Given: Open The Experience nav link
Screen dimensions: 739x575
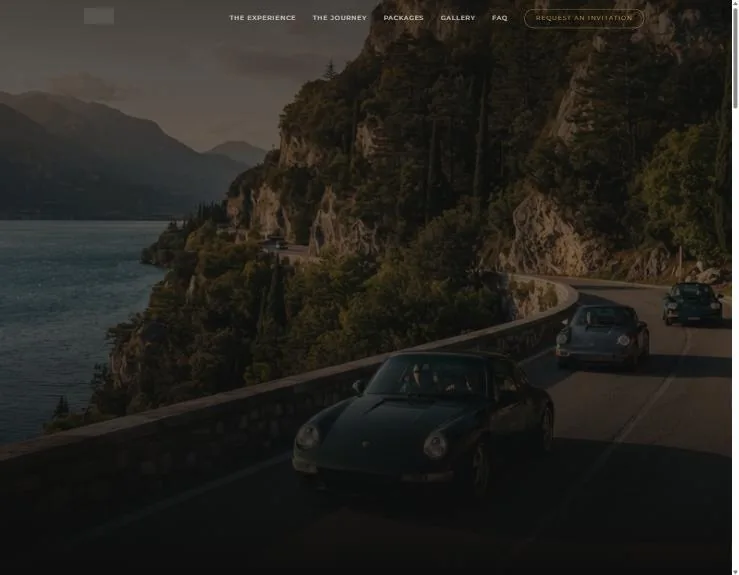Looking at the screenshot, I should (262, 18).
